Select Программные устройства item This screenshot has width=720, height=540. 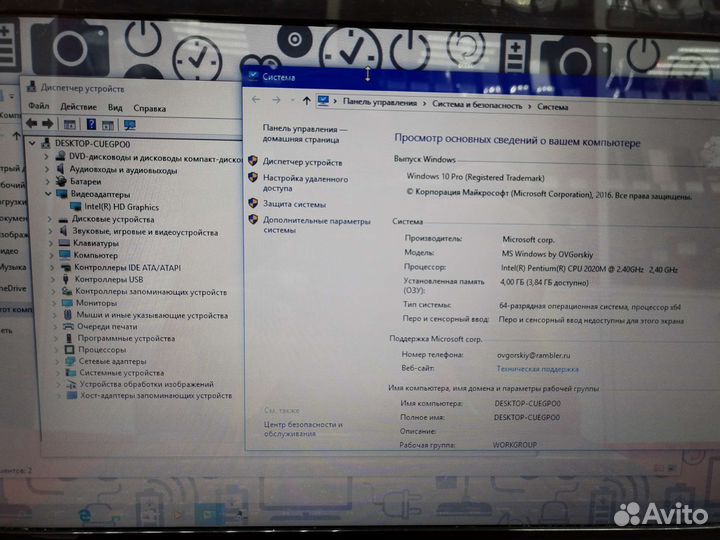point(126,338)
